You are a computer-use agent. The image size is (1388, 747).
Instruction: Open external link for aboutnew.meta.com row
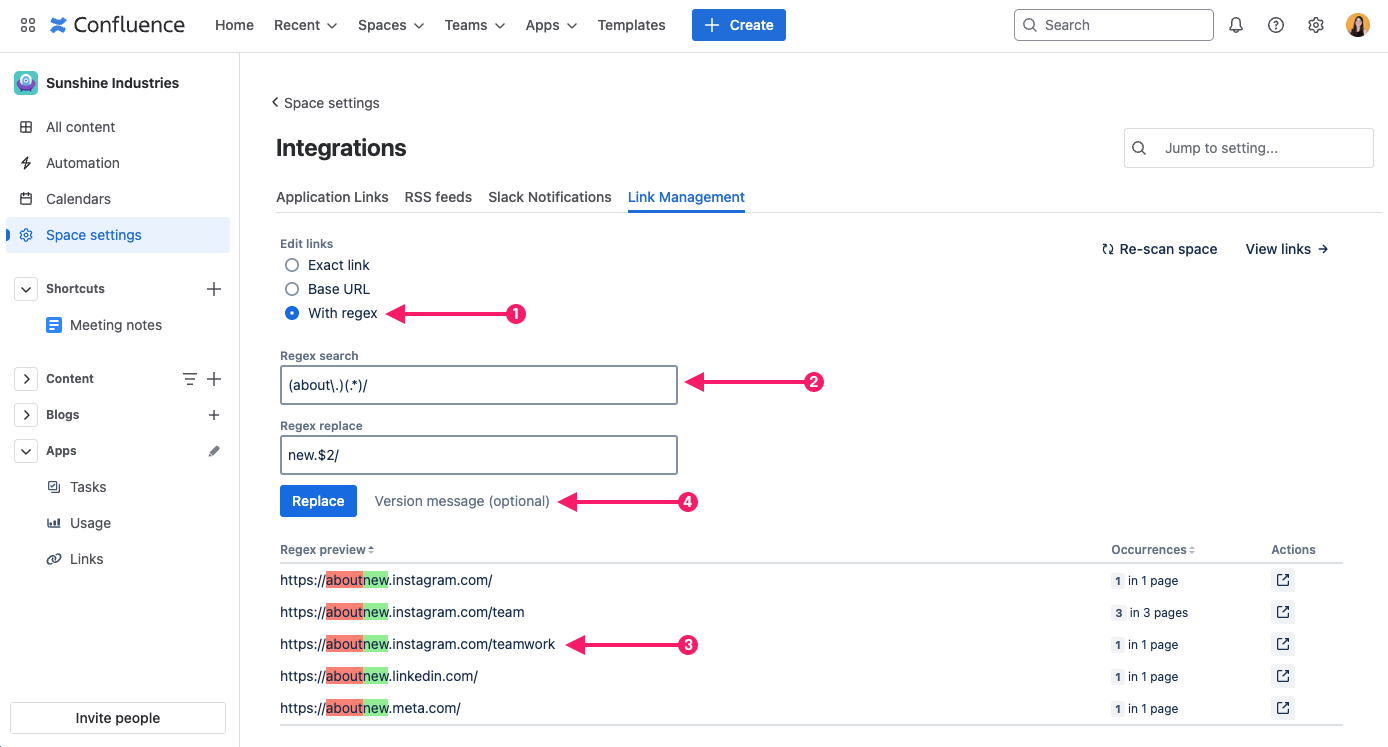pos(1282,707)
